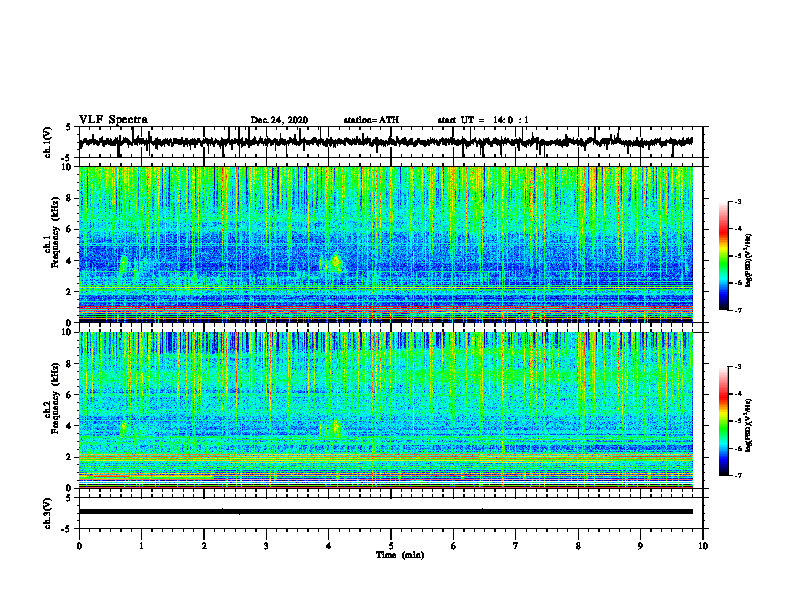Click the "10" tick on the Time axis

703,546
